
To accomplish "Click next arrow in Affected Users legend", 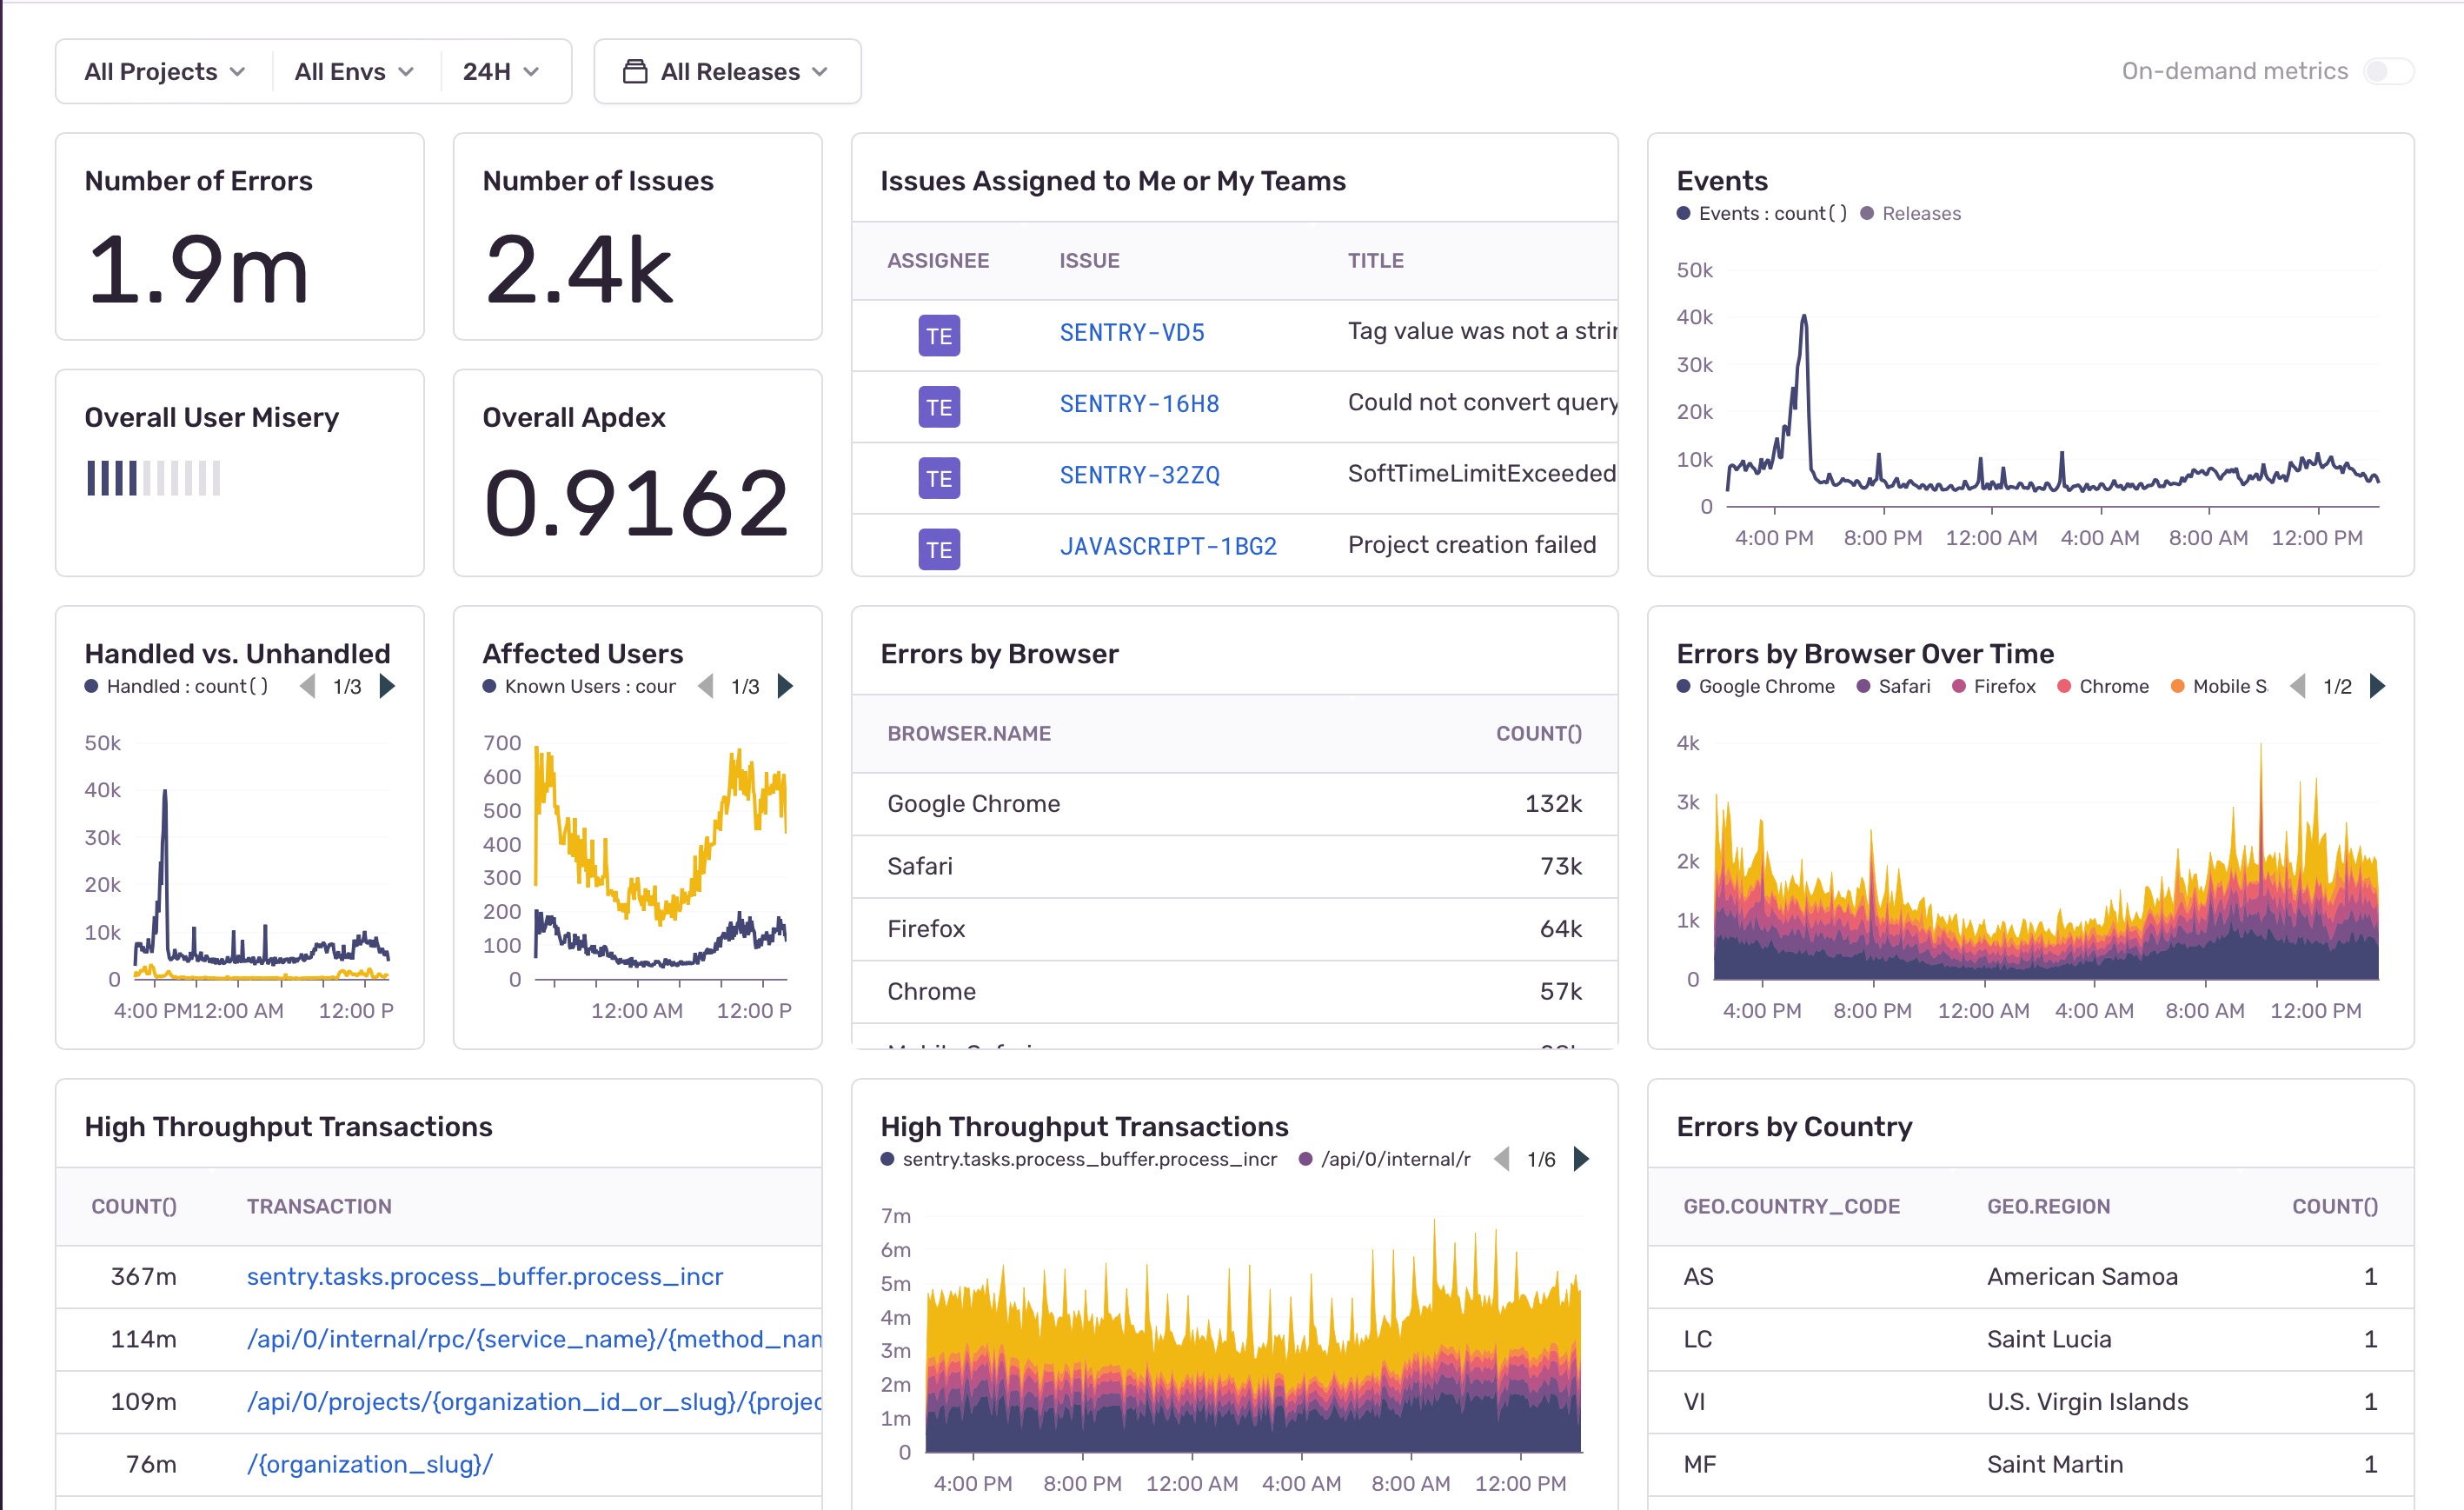I will tap(786, 686).
